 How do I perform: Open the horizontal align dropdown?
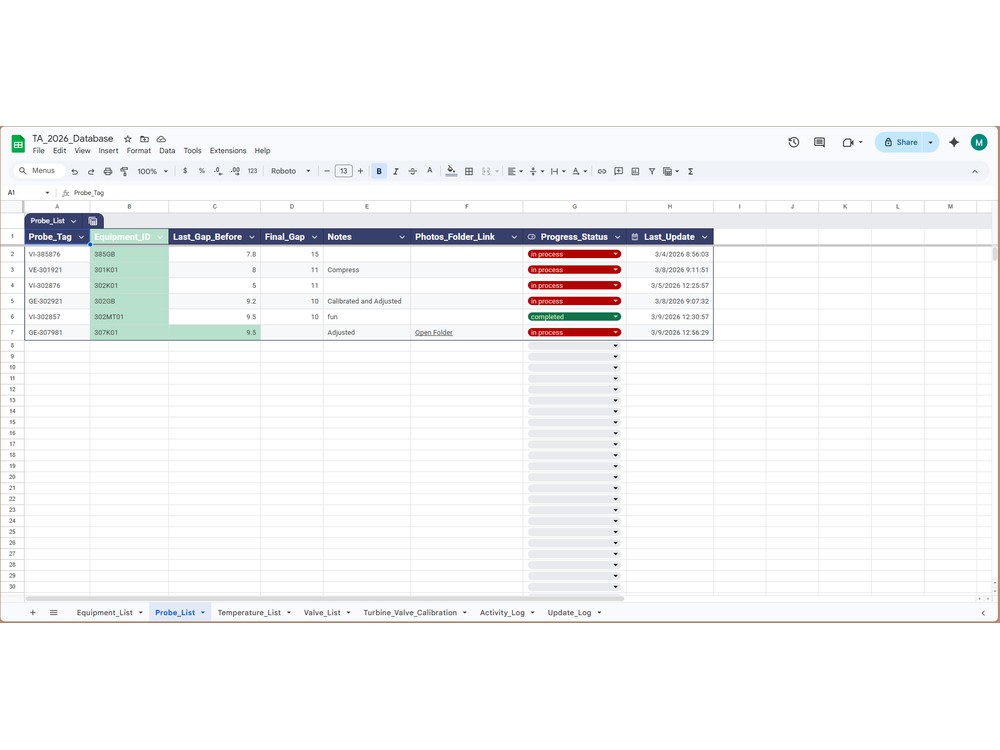coord(515,171)
